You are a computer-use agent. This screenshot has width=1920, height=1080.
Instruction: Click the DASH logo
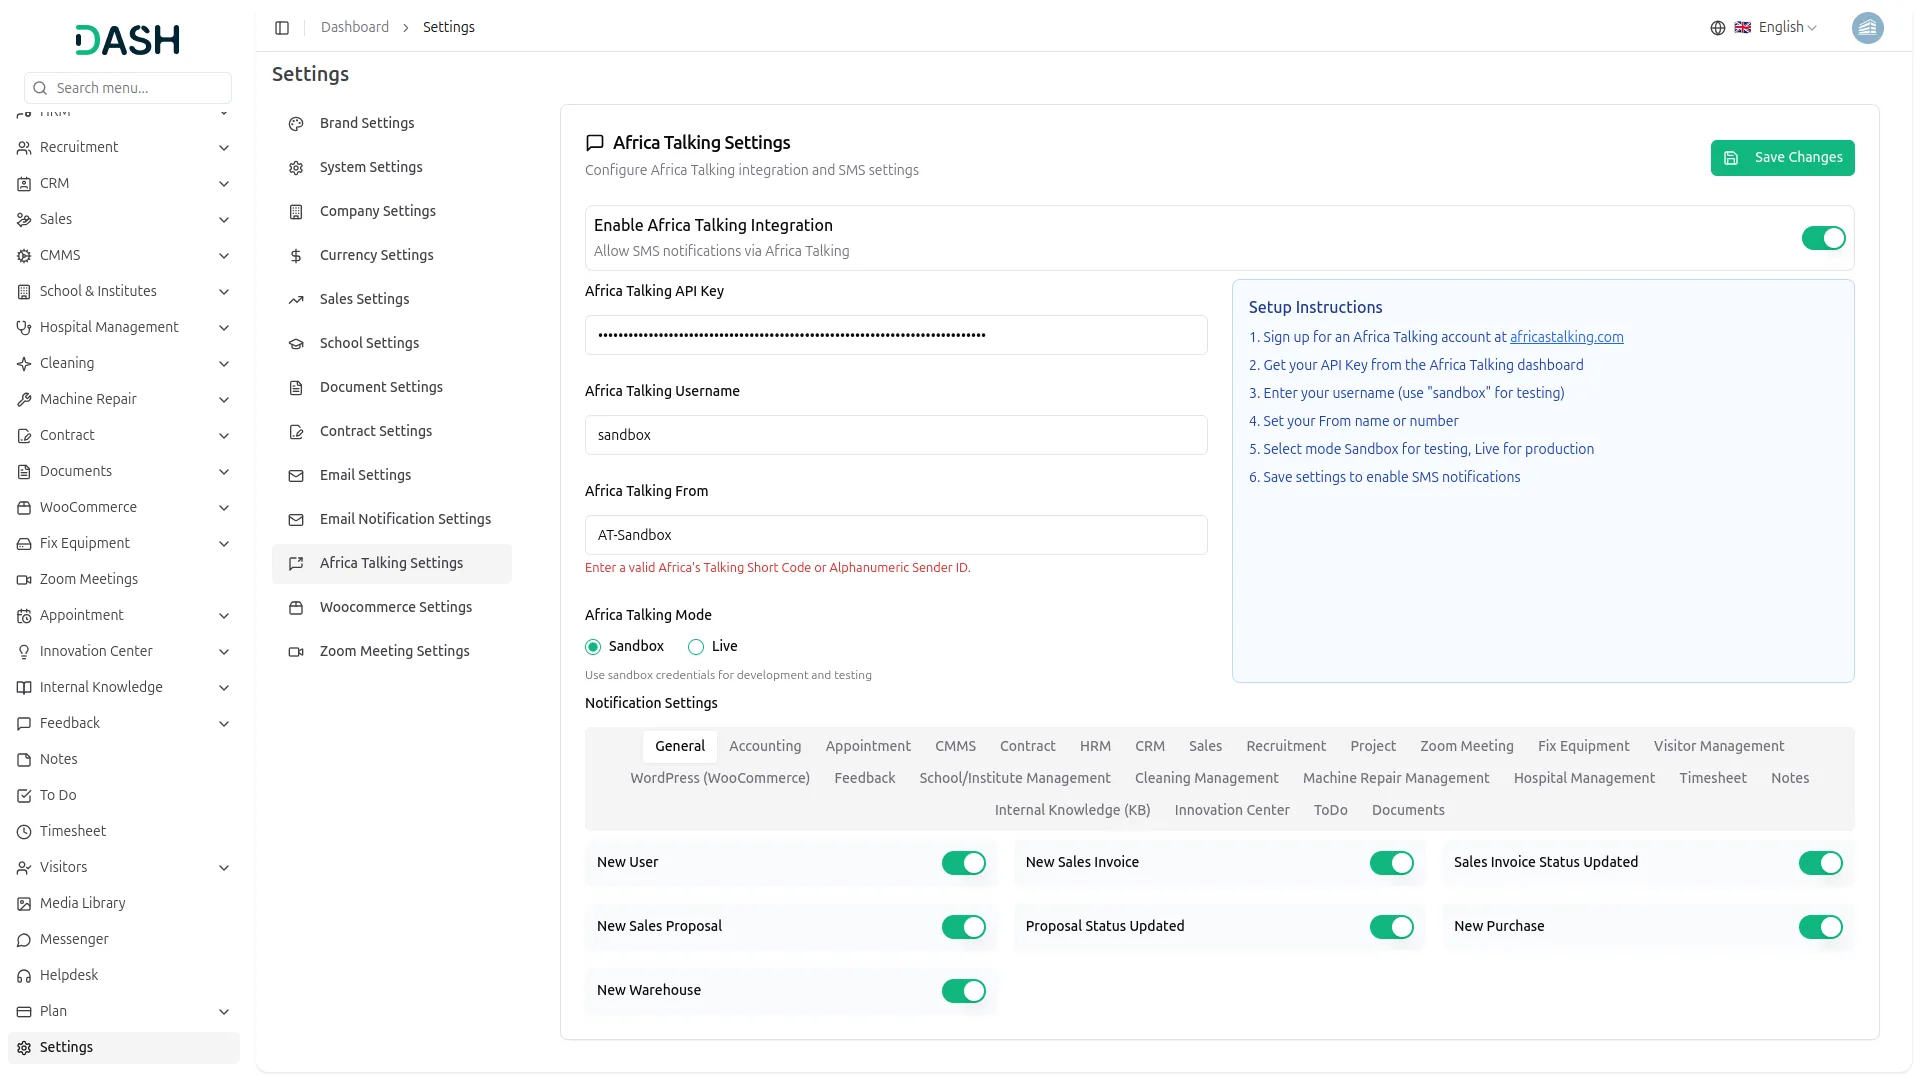coord(127,40)
